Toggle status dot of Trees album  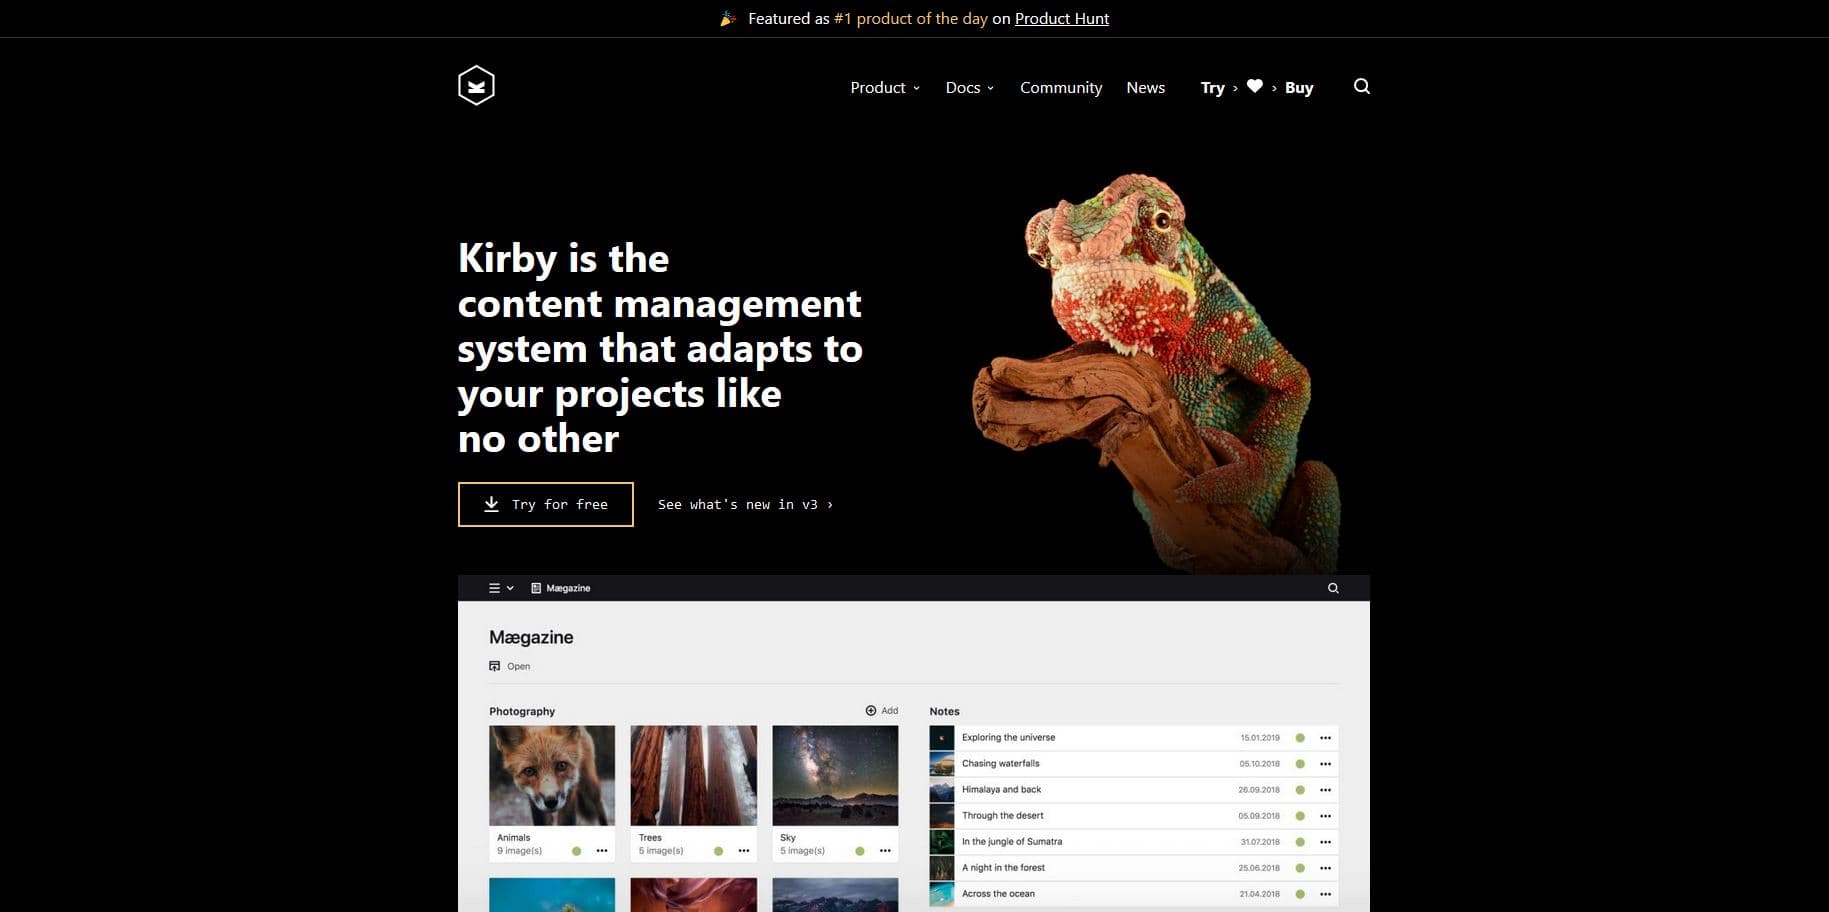pyautogui.click(x=718, y=851)
